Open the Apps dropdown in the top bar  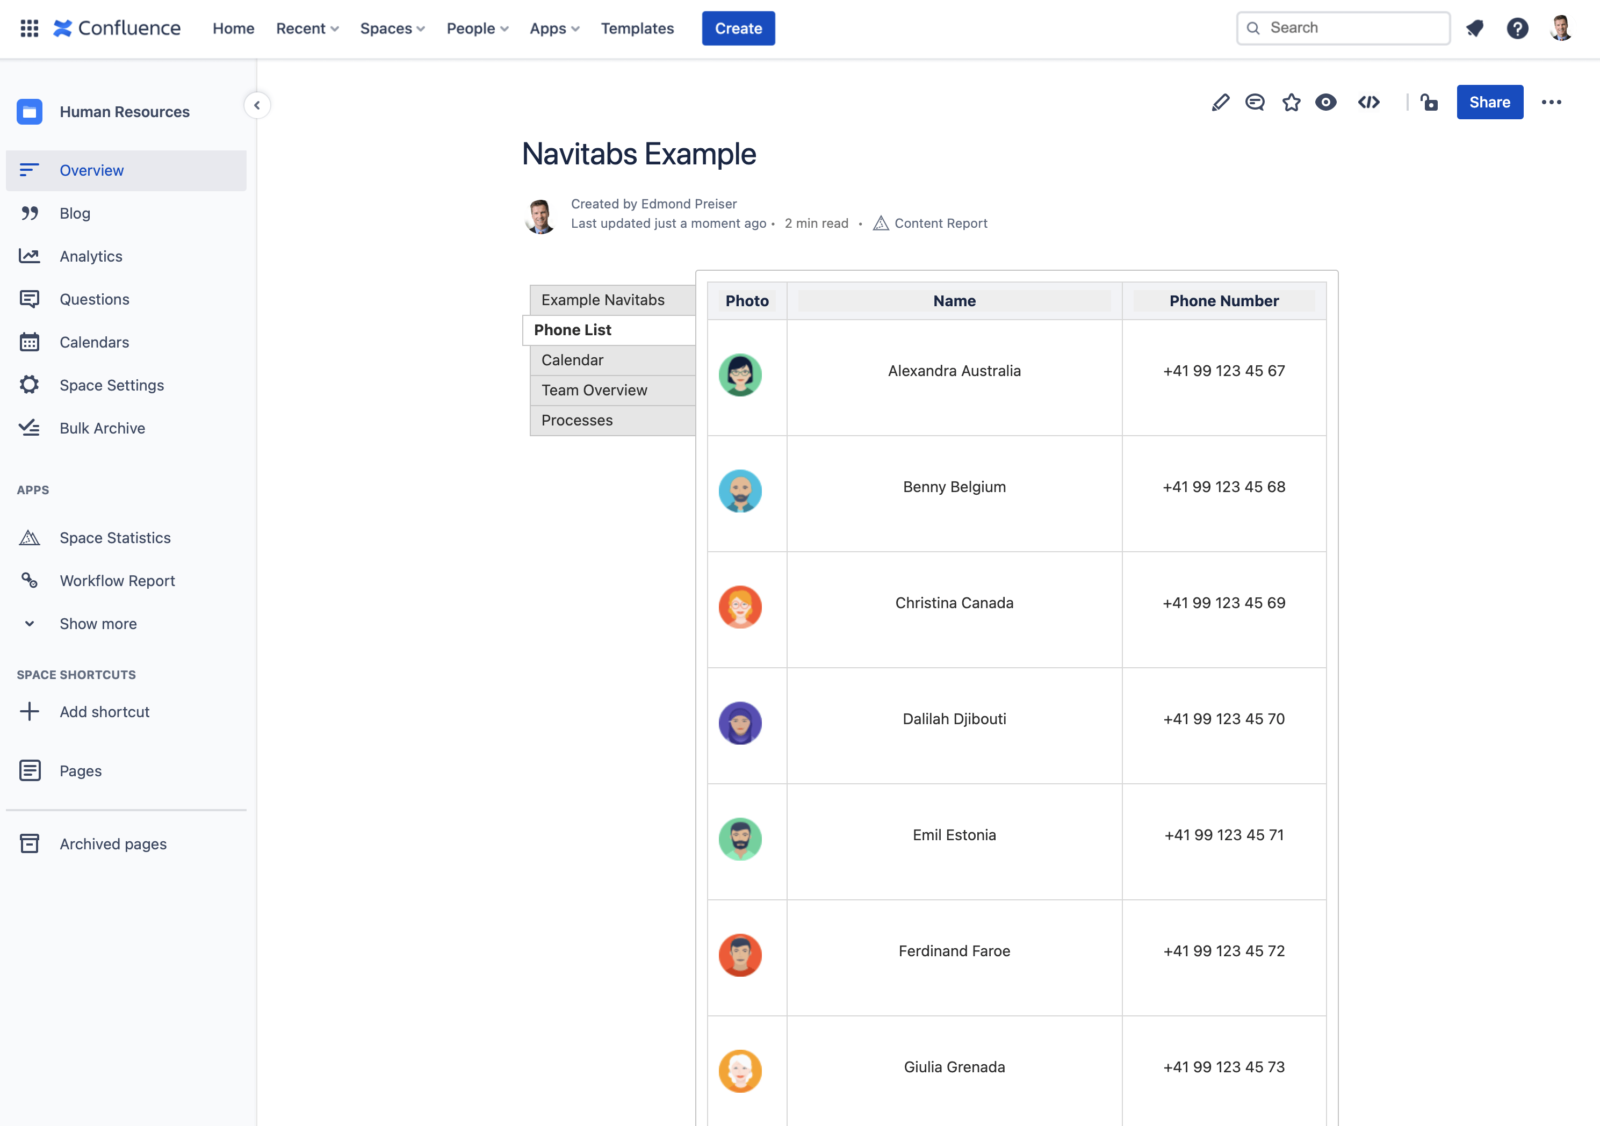point(553,28)
